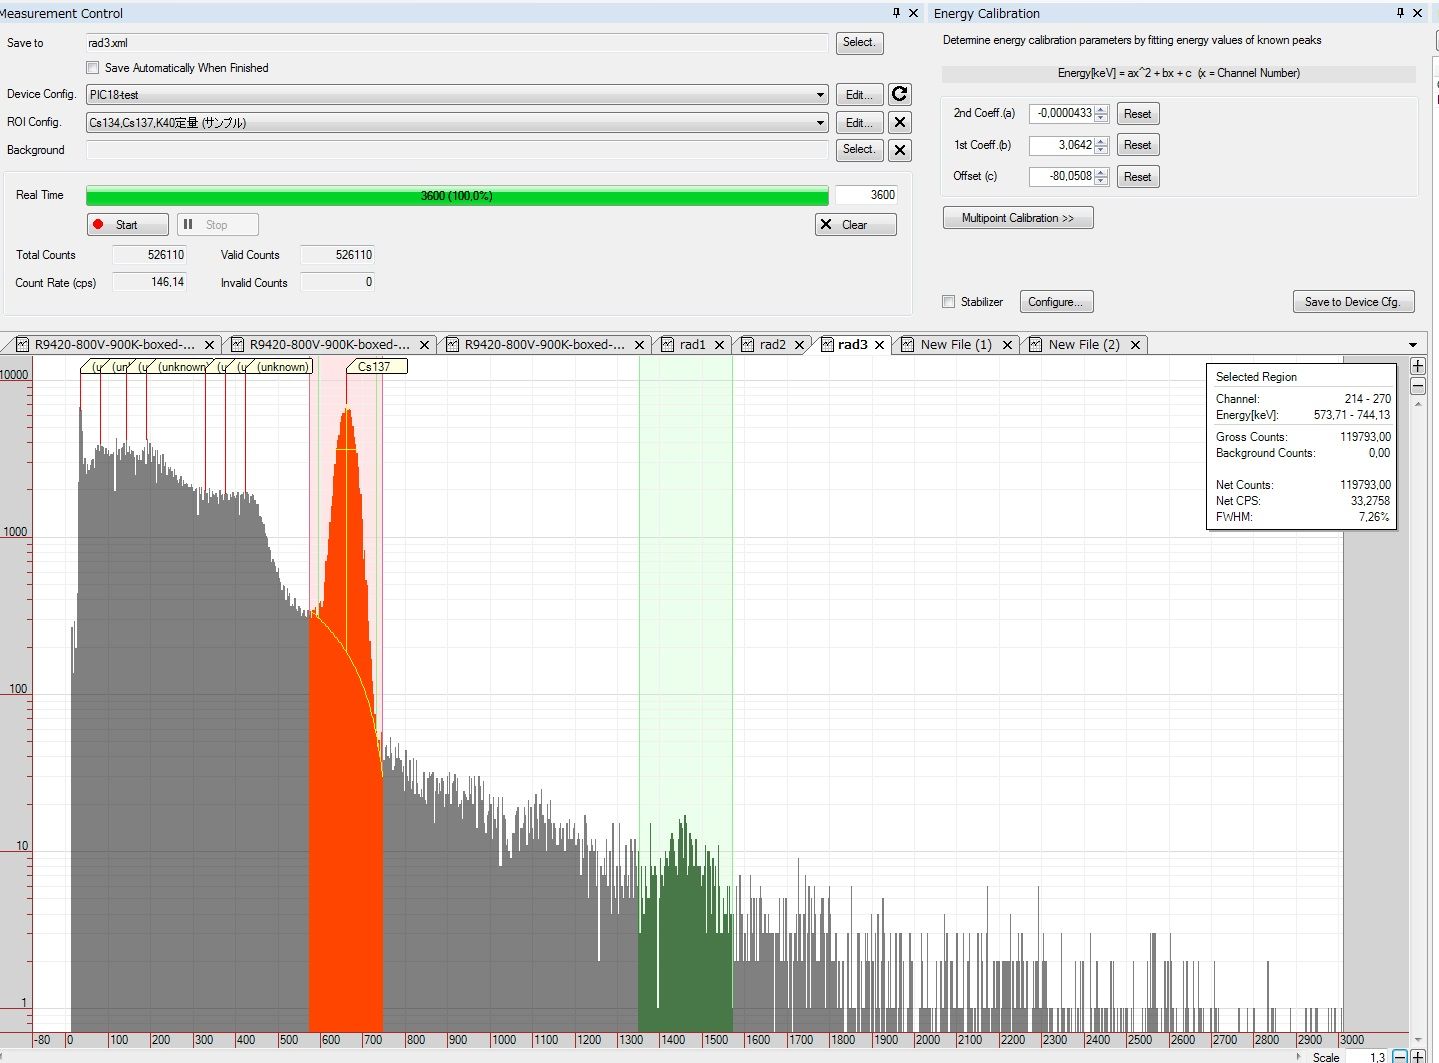Pin the Energy Calibration panel
Image resolution: width=1439 pixels, height=1063 pixels.
click(1400, 13)
